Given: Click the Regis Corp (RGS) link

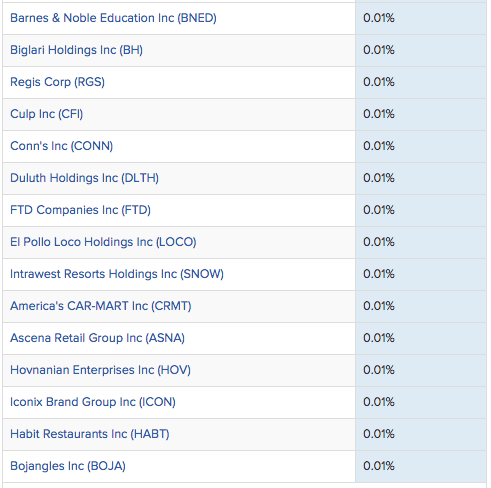Looking at the screenshot, I should (x=57, y=82).
